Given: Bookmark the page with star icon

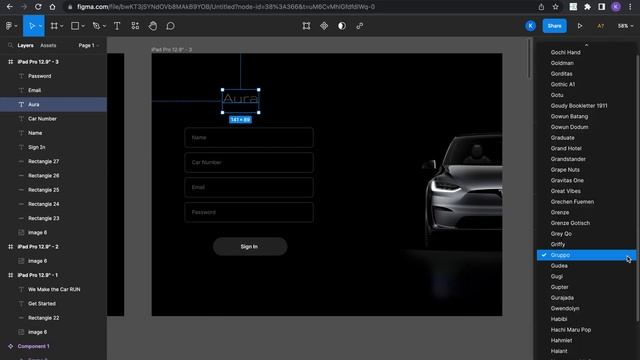Looking at the screenshot, I should 556,7.
